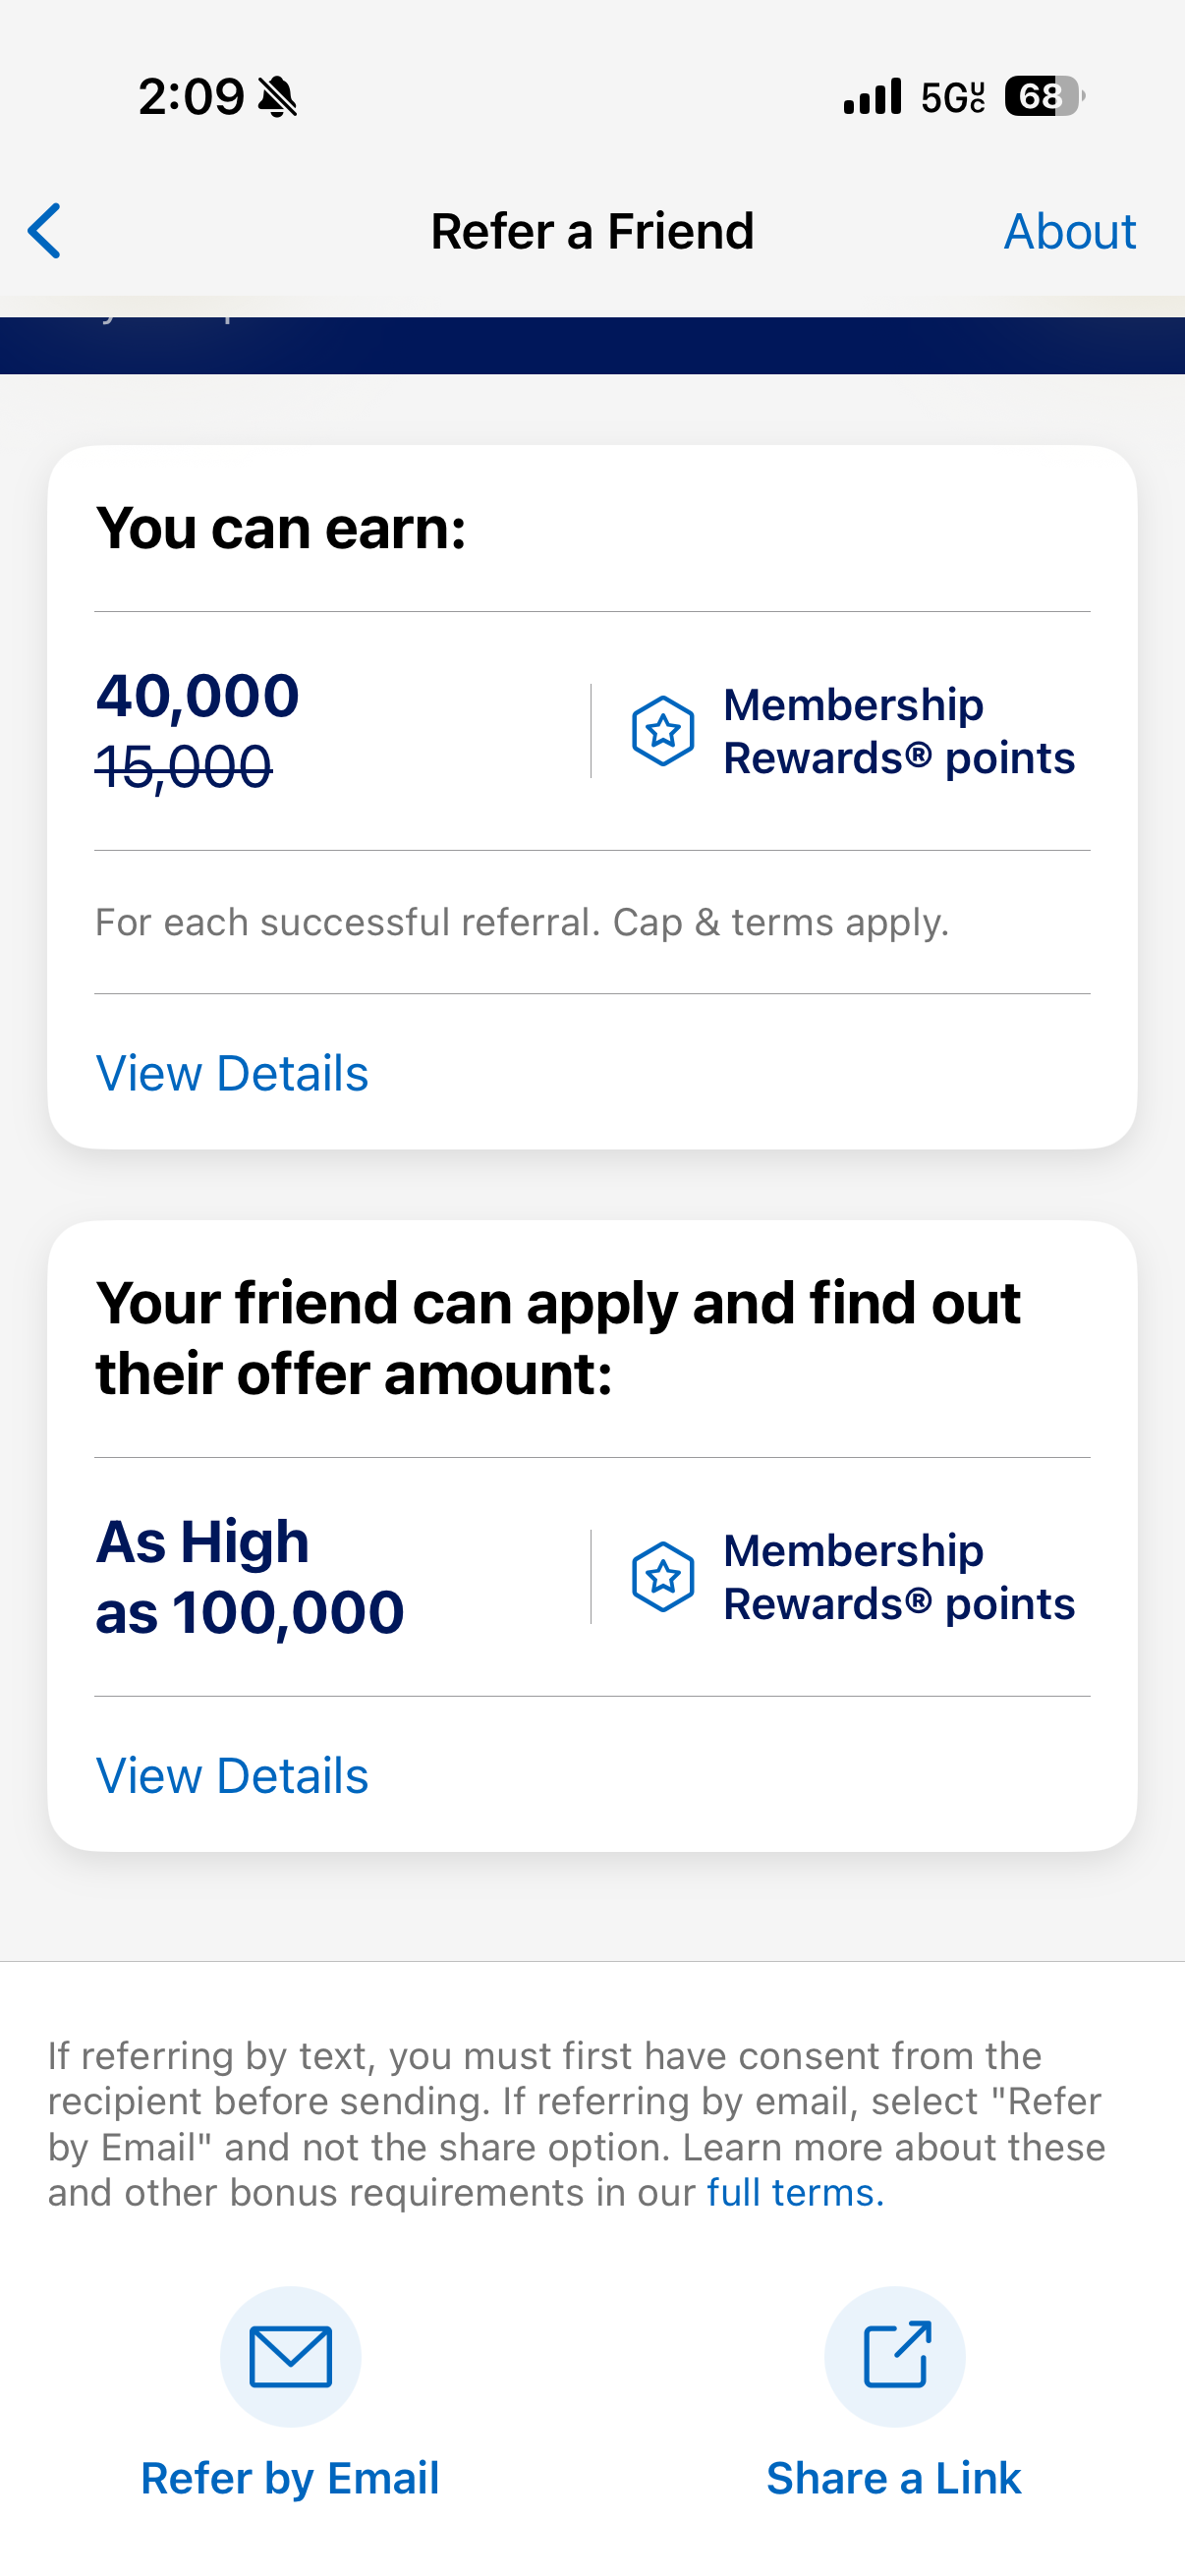Tap star icon in You can earn card

662,731
